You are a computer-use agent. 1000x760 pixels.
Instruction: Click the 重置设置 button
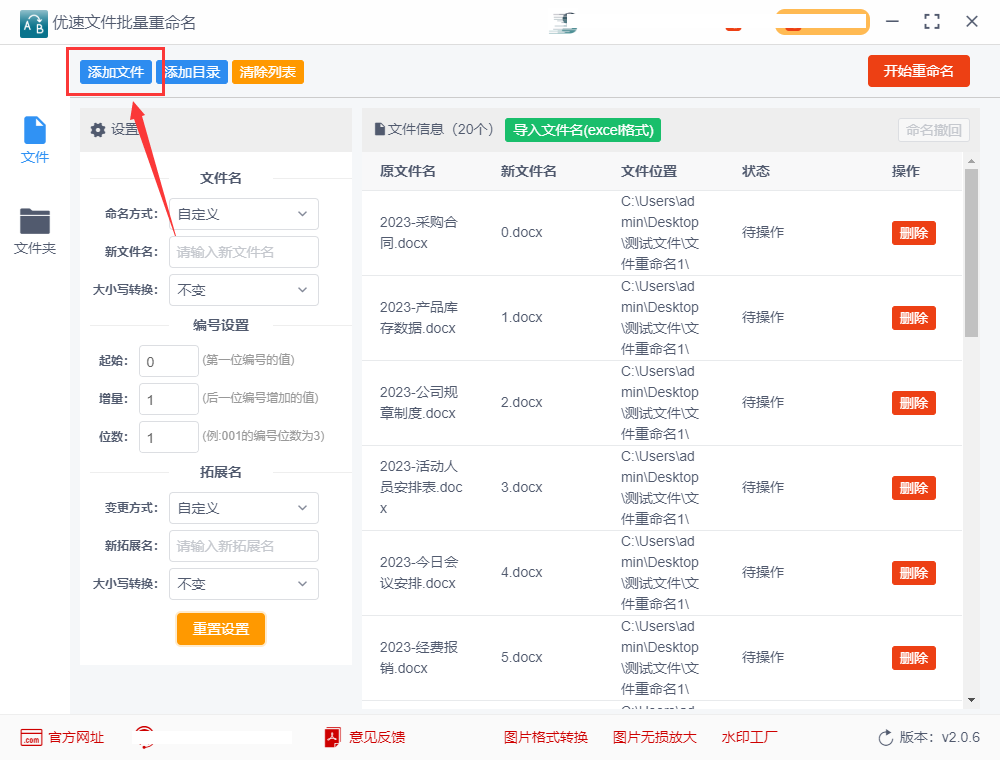click(221, 629)
